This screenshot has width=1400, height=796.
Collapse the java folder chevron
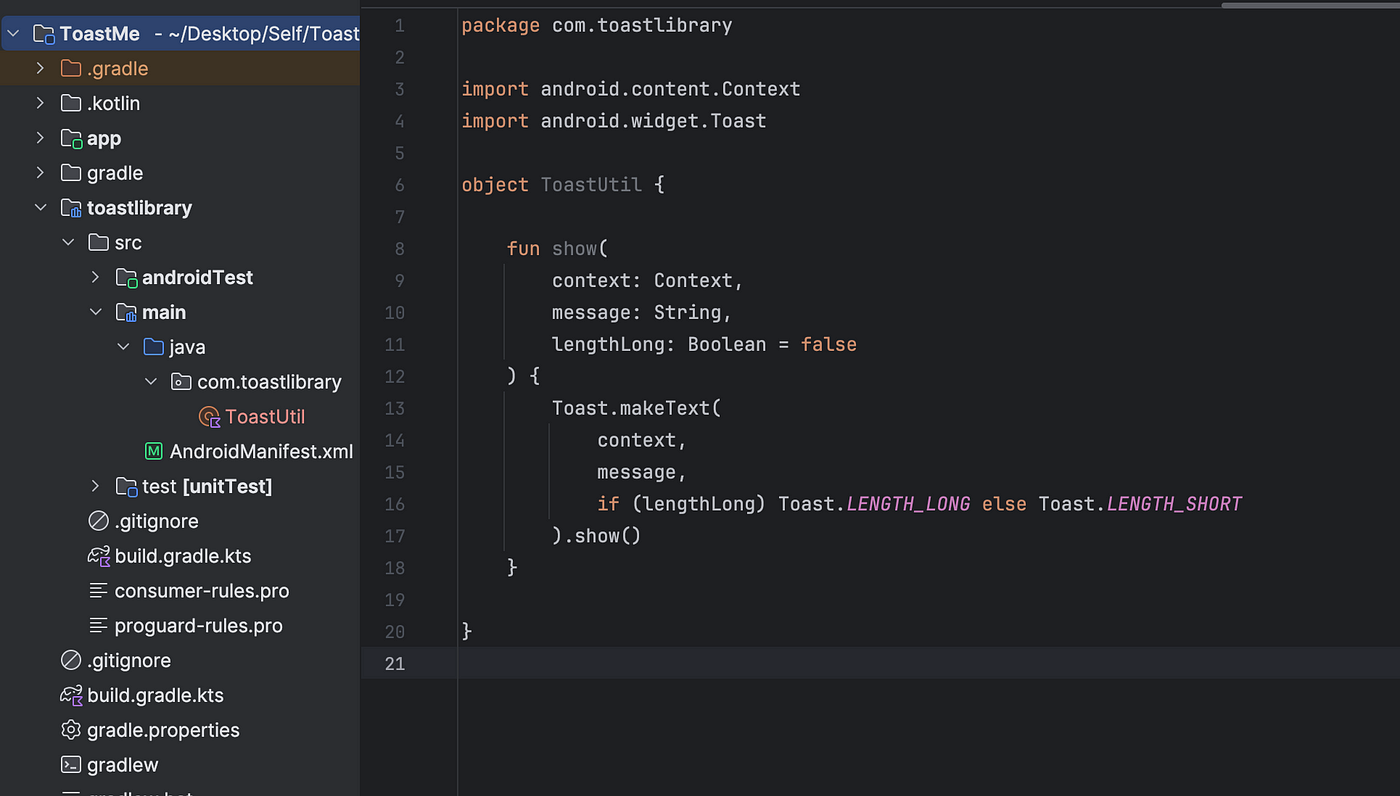tap(124, 347)
